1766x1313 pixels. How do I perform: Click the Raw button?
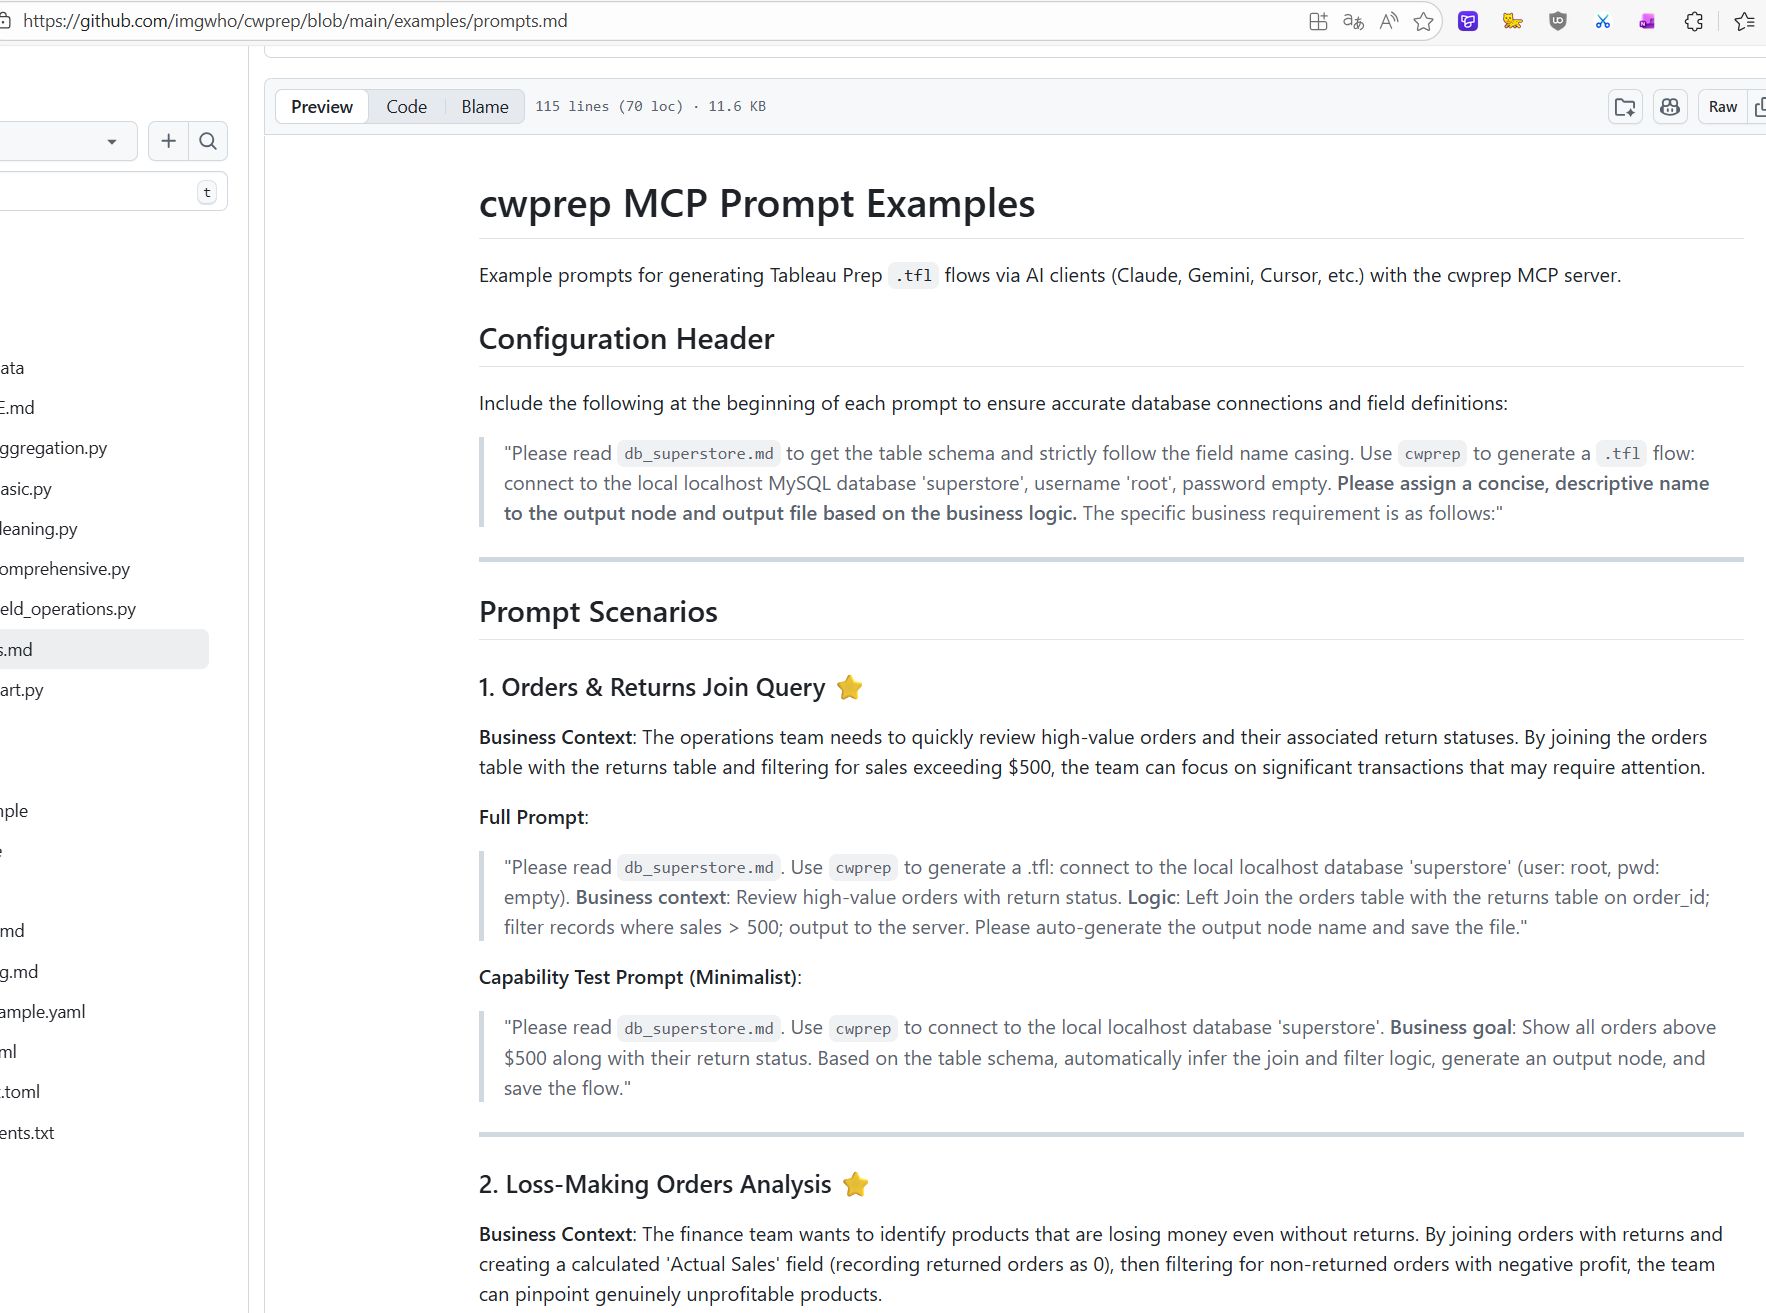tap(1722, 106)
